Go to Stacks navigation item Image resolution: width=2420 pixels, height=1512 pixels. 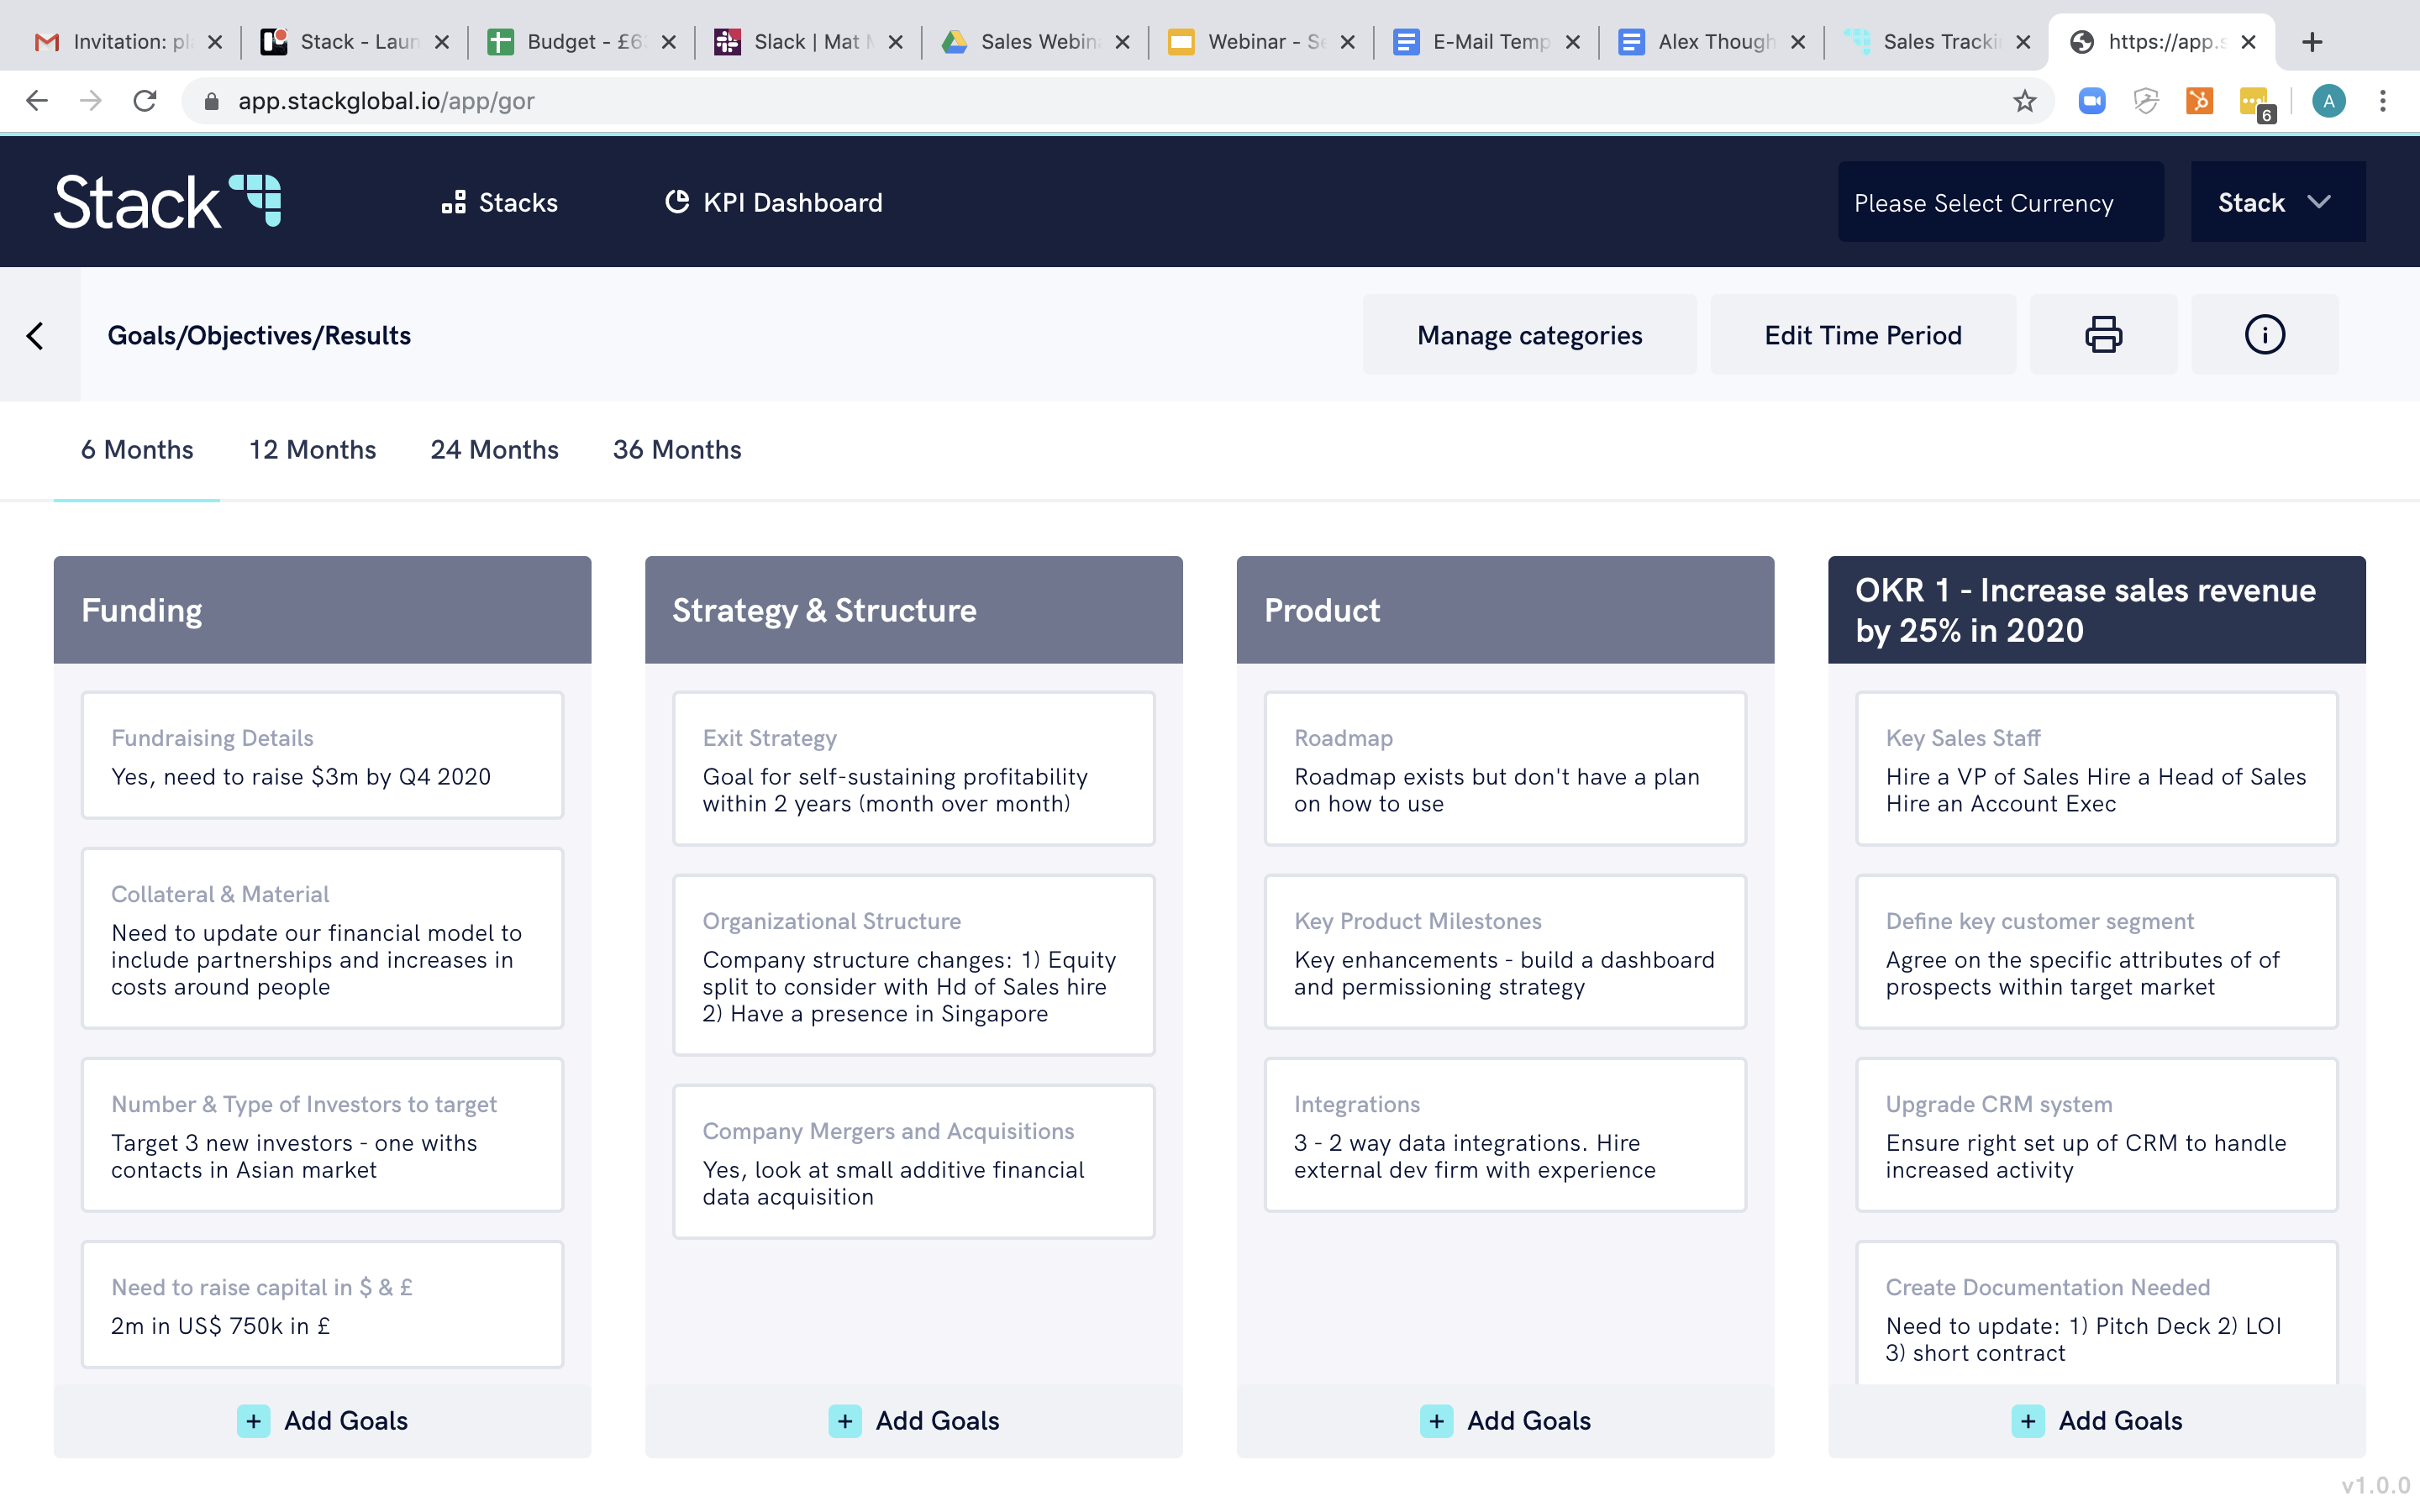pyautogui.click(x=499, y=202)
